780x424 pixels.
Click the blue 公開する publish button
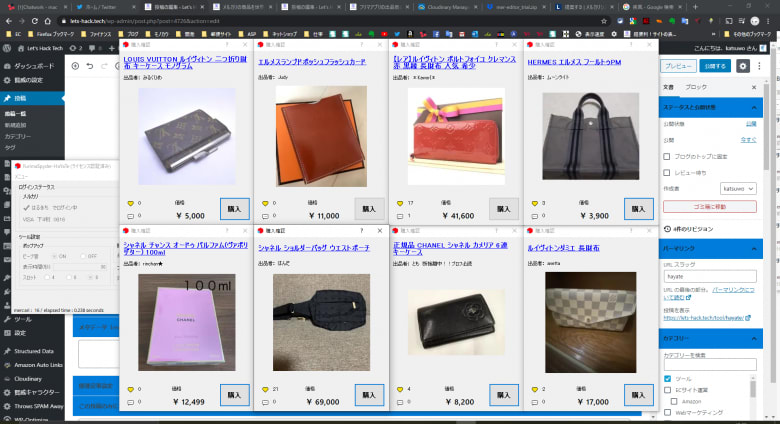tap(715, 66)
